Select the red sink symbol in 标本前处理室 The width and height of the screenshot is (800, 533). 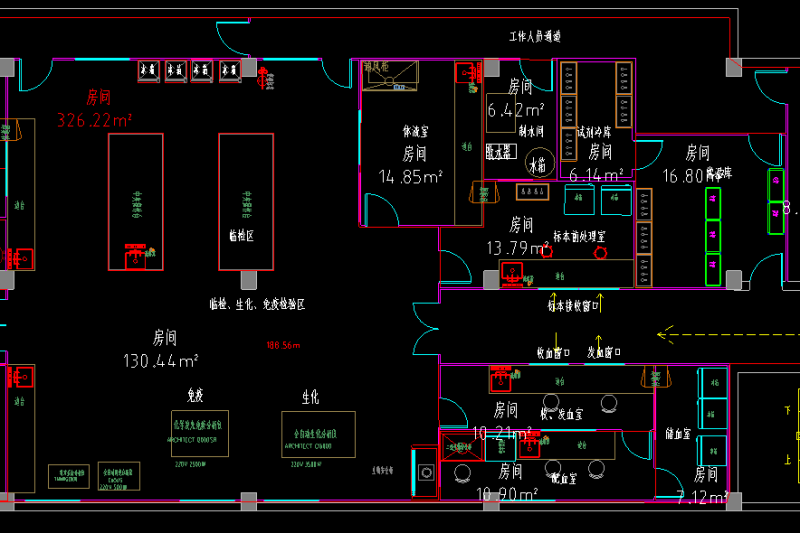pyautogui.click(x=511, y=273)
